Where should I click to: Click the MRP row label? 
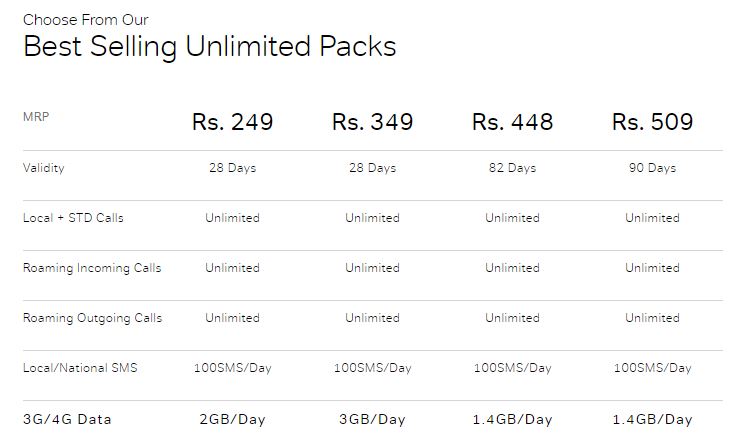click(36, 117)
